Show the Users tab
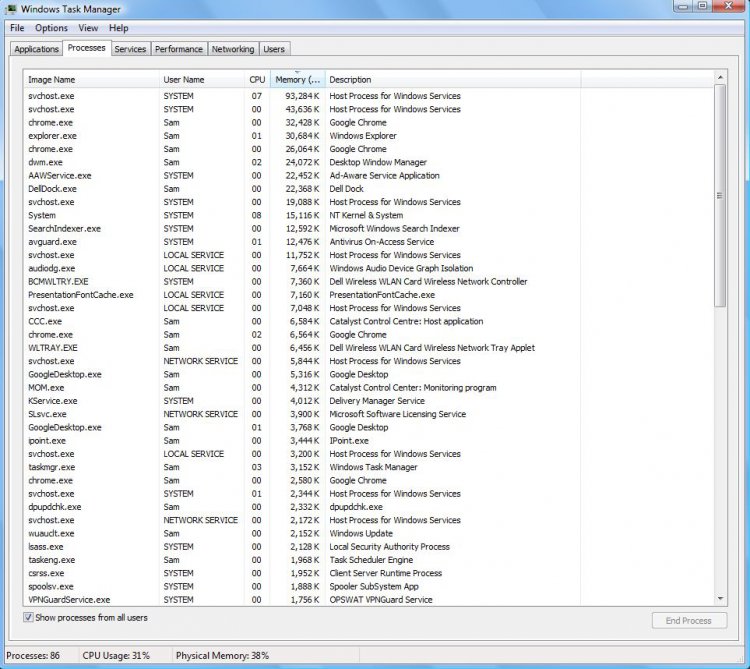This screenshot has height=669, width=750. coord(274,49)
